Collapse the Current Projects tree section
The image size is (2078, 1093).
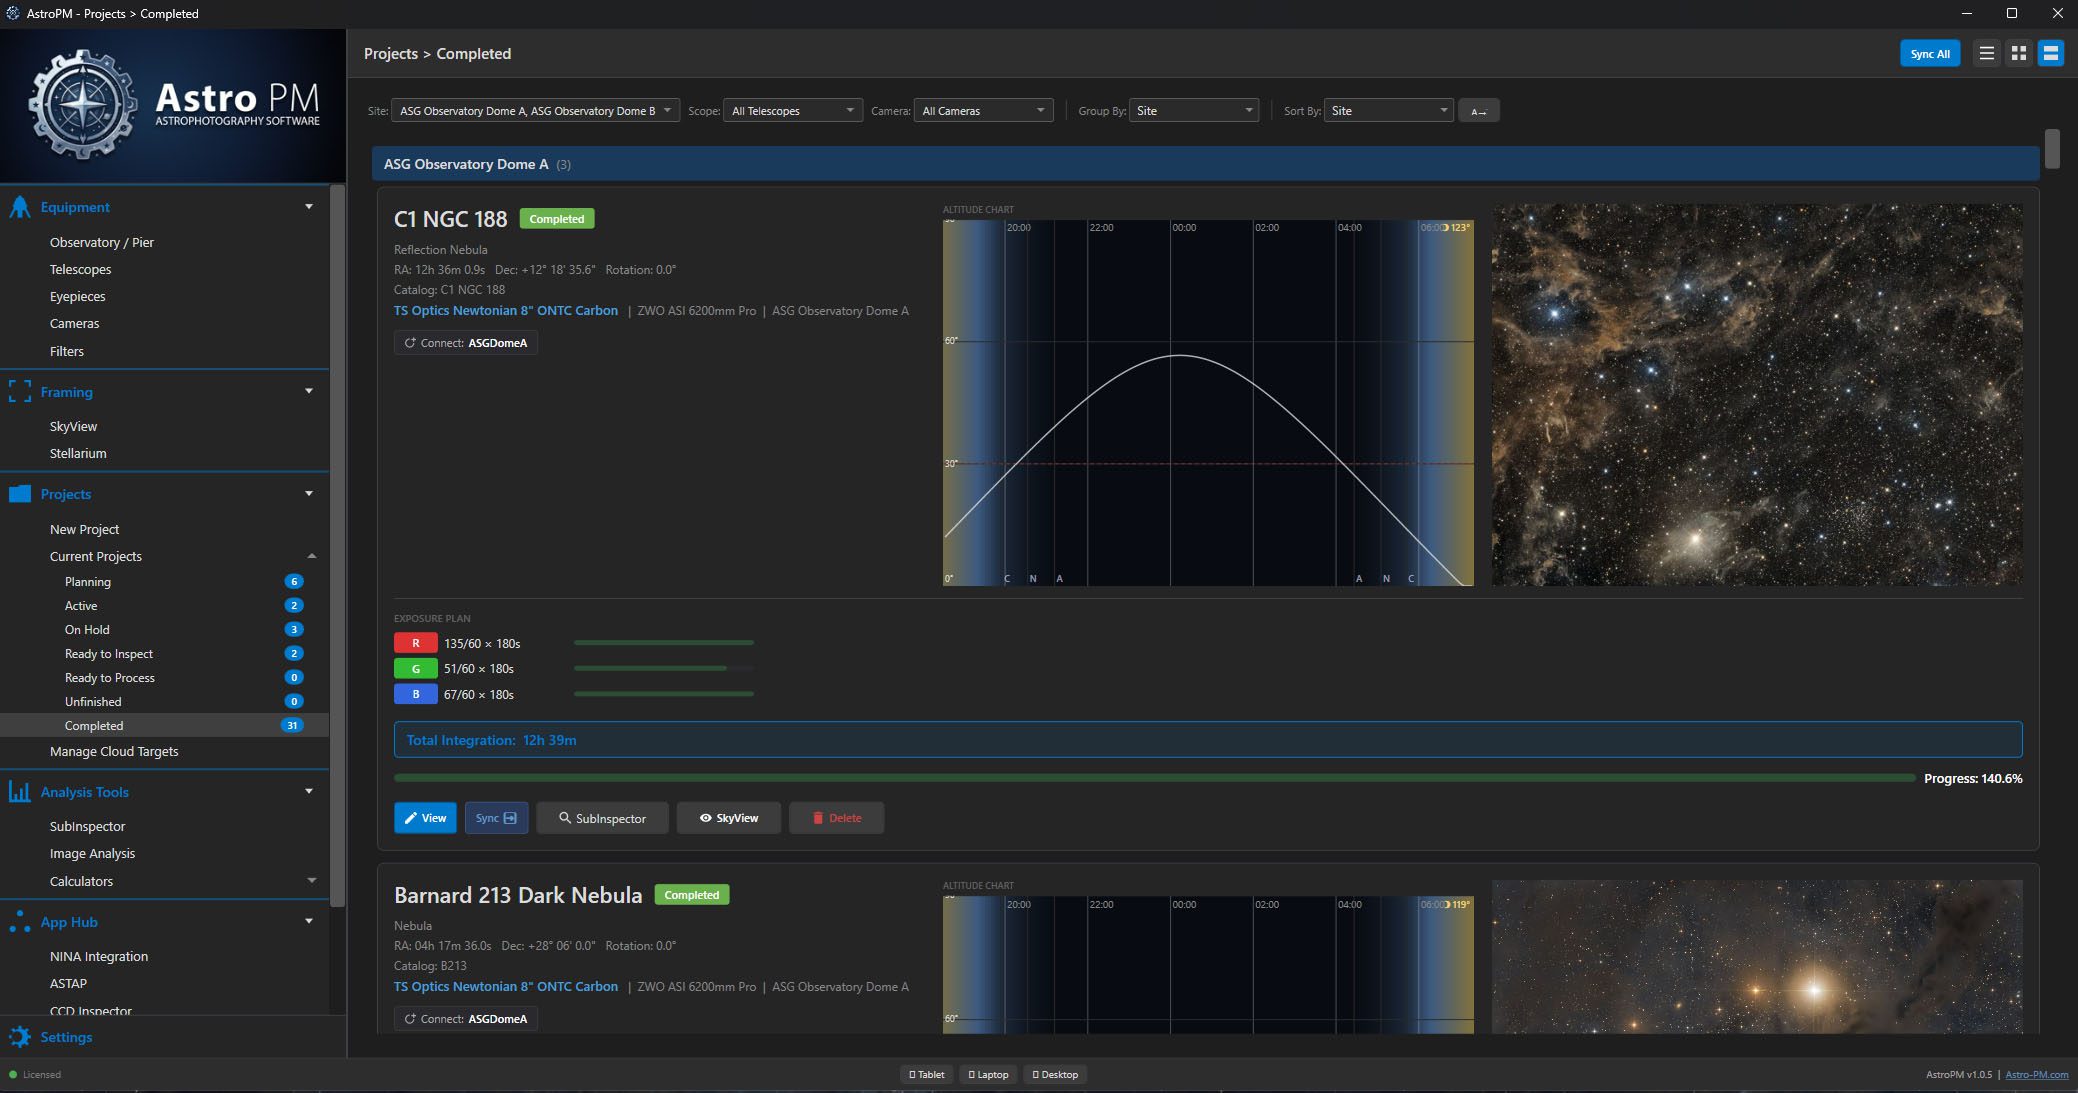[x=311, y=556]
